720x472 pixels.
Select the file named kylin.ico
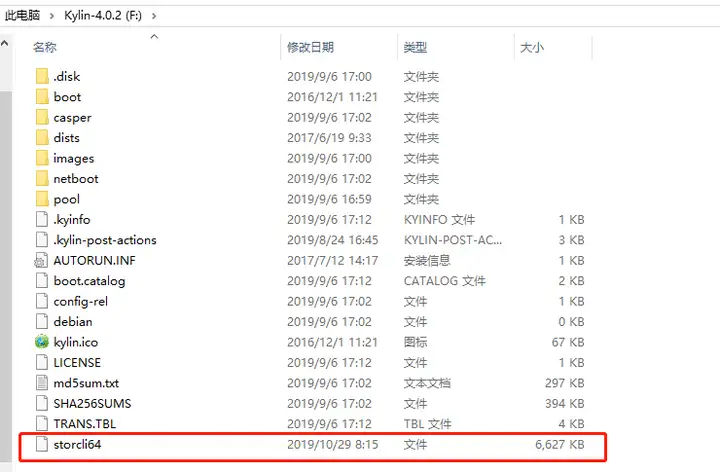pyautogui.click(x=76, y=343)
